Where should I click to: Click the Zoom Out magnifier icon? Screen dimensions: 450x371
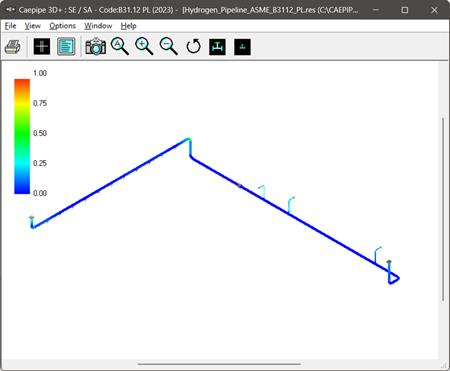[x=169, y=46]
